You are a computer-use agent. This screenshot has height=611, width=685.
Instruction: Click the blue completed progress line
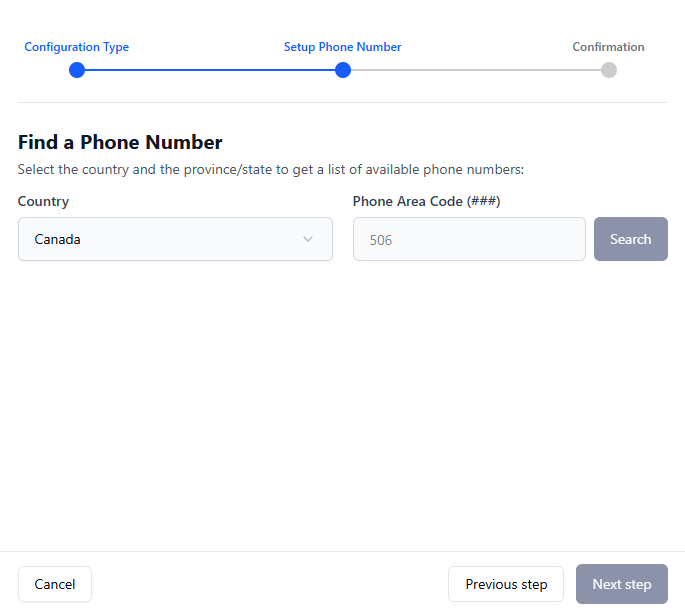210,70
